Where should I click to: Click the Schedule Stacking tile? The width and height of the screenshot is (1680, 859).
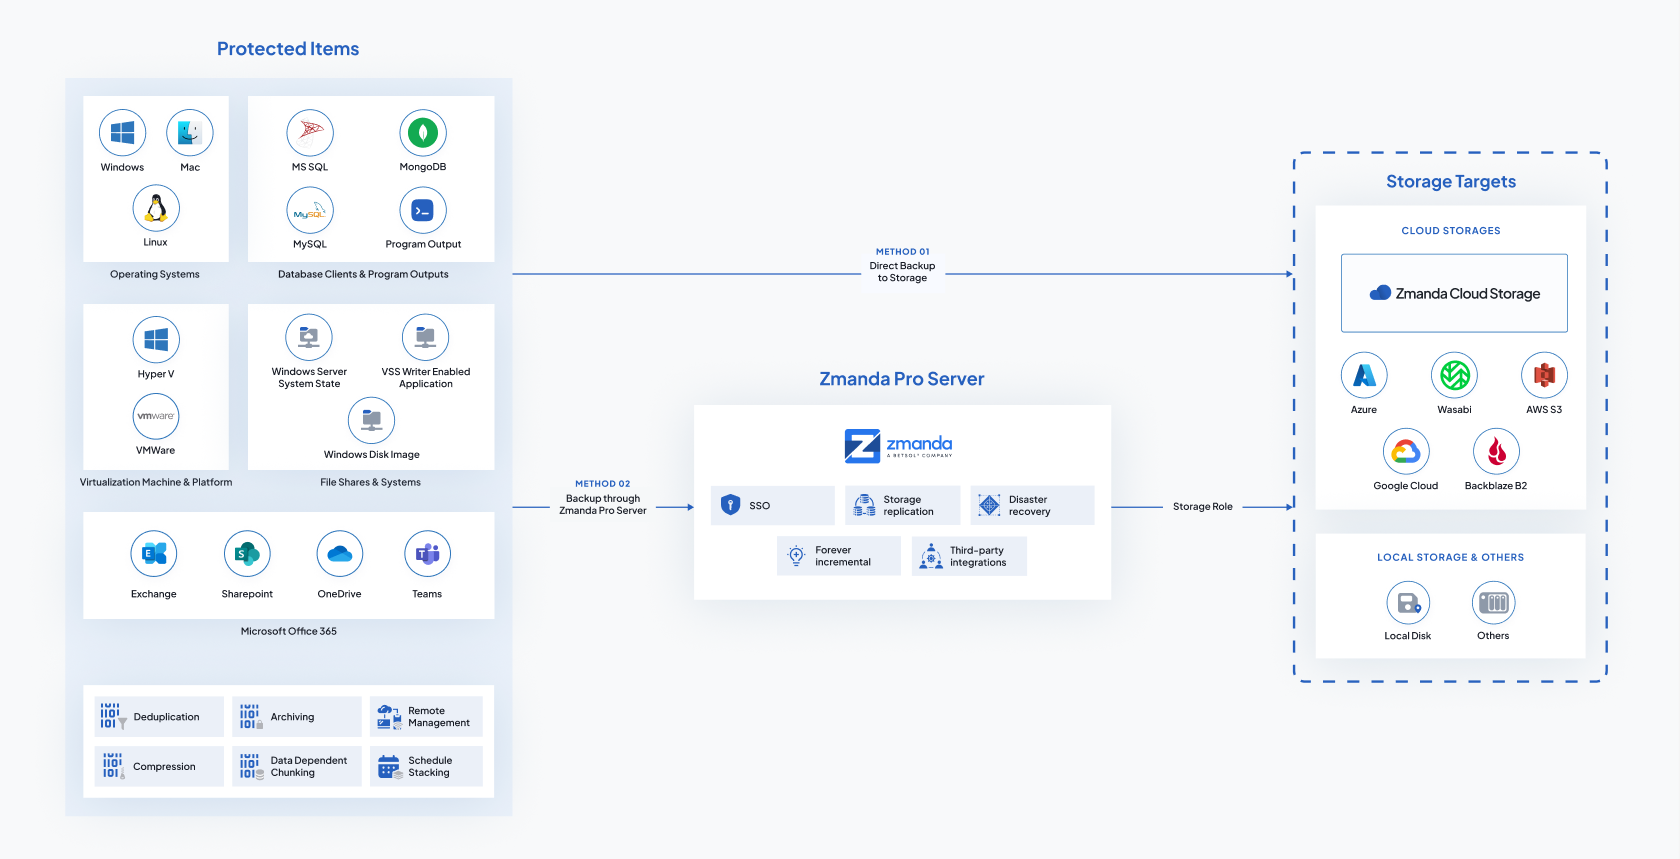426,767
